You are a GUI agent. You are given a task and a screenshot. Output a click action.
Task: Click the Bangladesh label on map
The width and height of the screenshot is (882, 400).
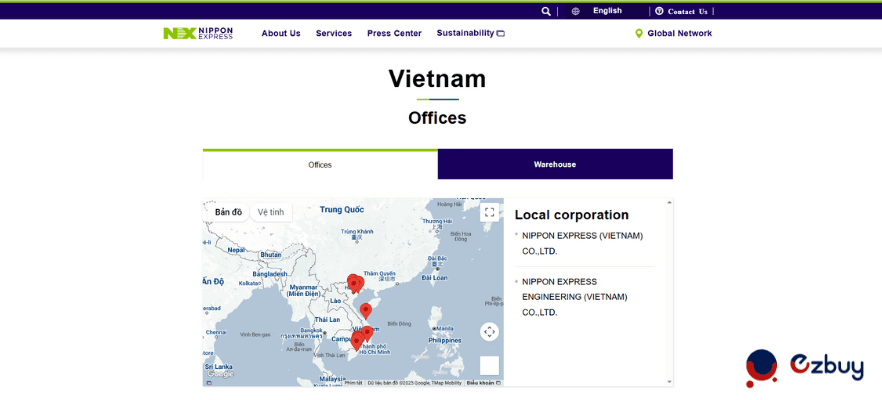pyautogui.click(x=270, y=273)
